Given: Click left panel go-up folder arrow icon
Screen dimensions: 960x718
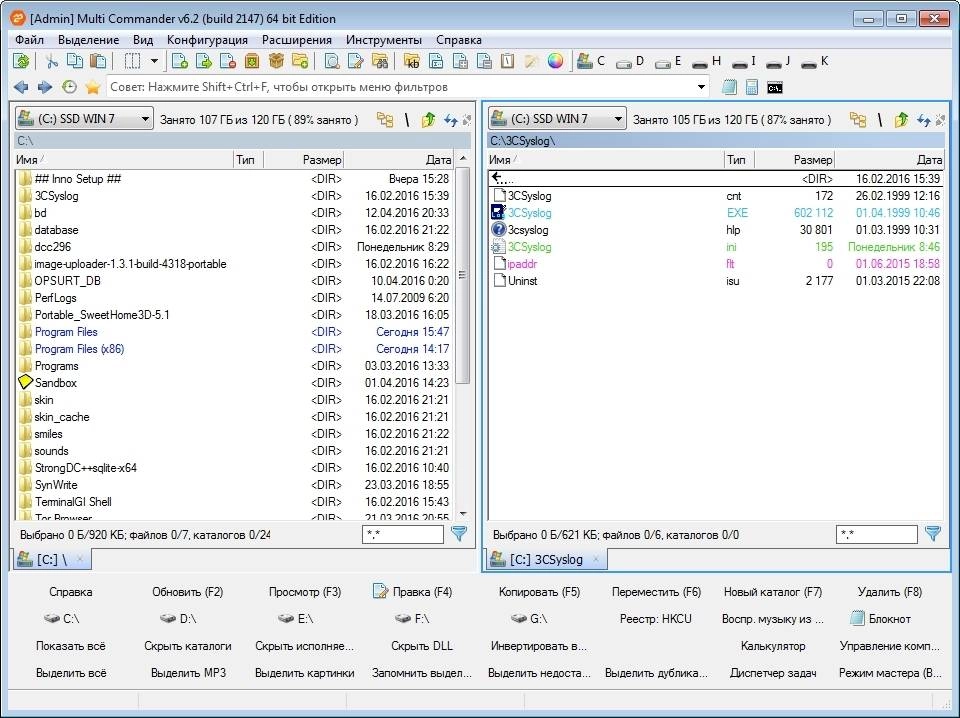Looking at the screenshot, I should tap(428, 119).
